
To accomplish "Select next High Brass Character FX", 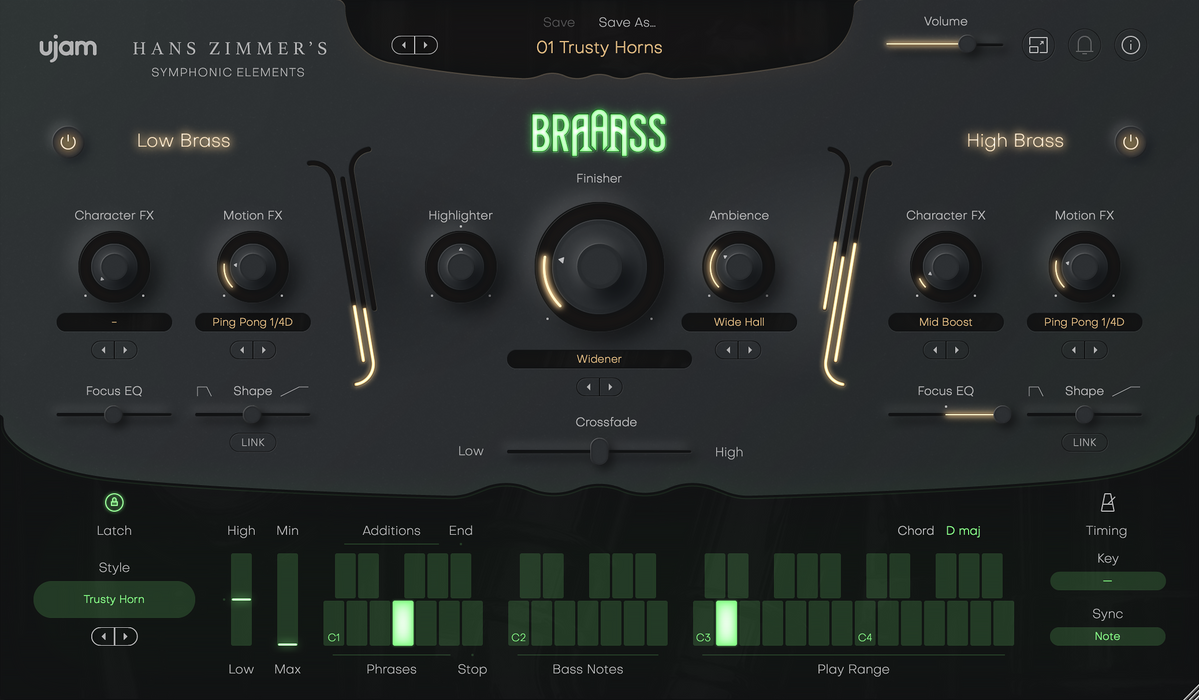I will pyautogui.click(x=957, y=350).
